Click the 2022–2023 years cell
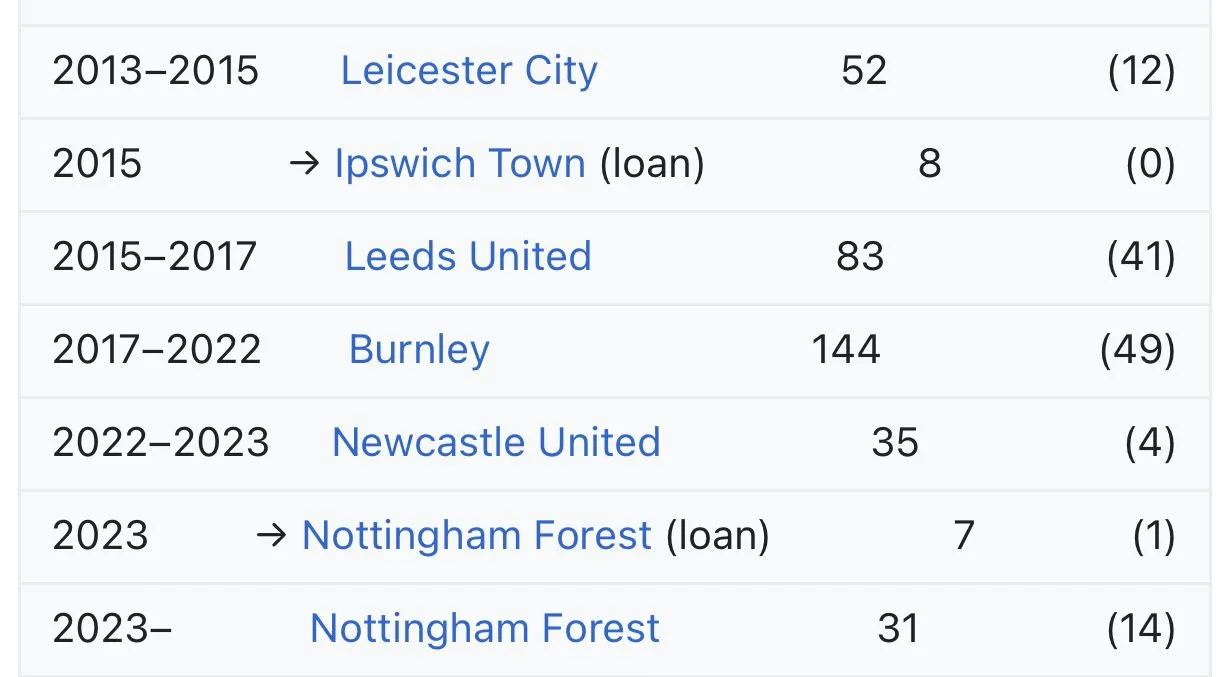The width and height of the screenshot is (1230, 677). click(x=160, y=443)
